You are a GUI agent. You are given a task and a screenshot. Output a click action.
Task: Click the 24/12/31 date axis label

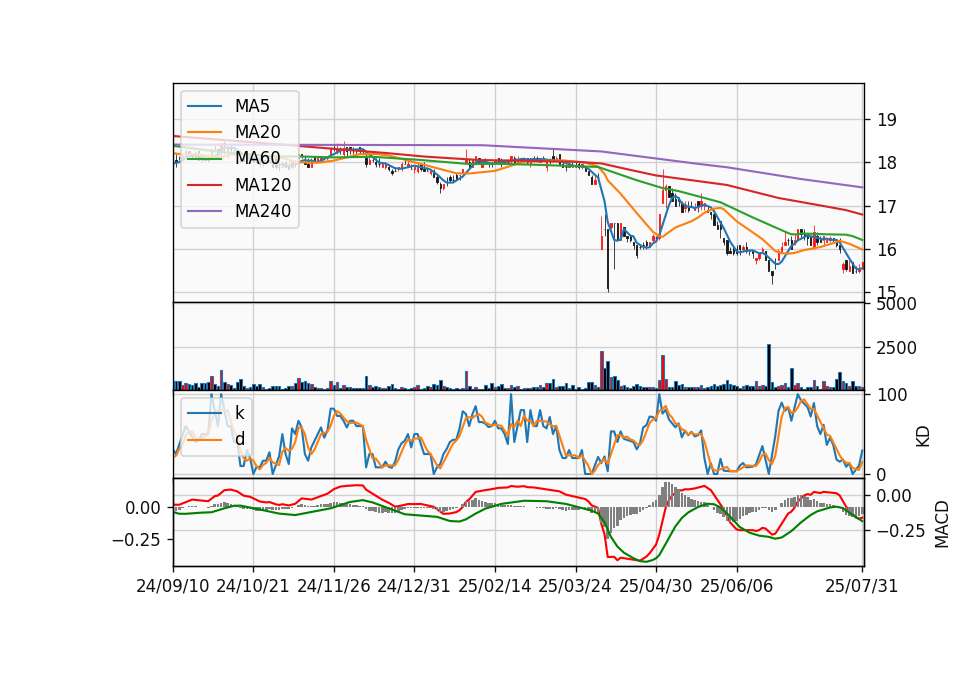click(414, 586)
